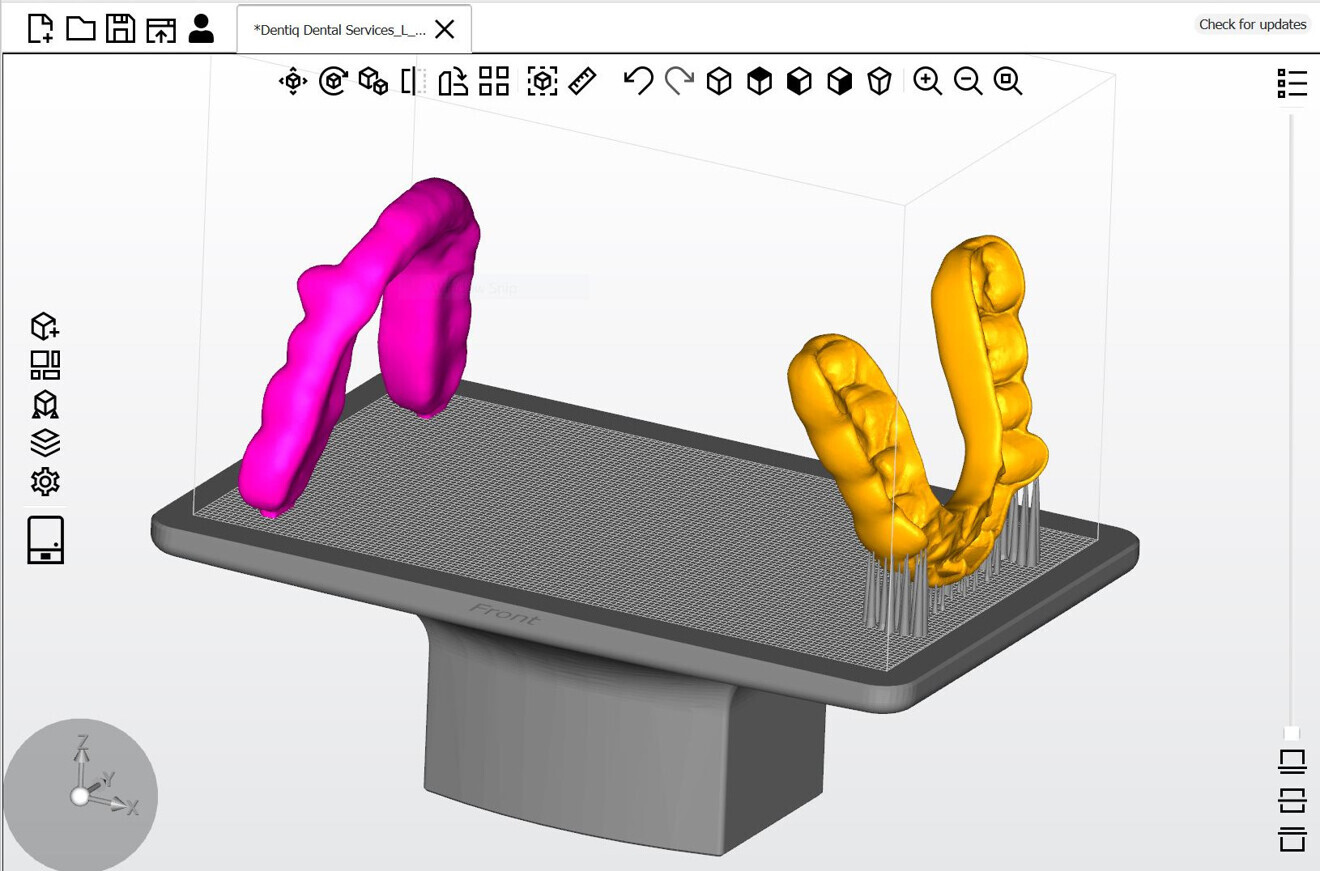
Task: Switch to first wireframe cube view
Action: pyautogui.click(x=719, y=81)
